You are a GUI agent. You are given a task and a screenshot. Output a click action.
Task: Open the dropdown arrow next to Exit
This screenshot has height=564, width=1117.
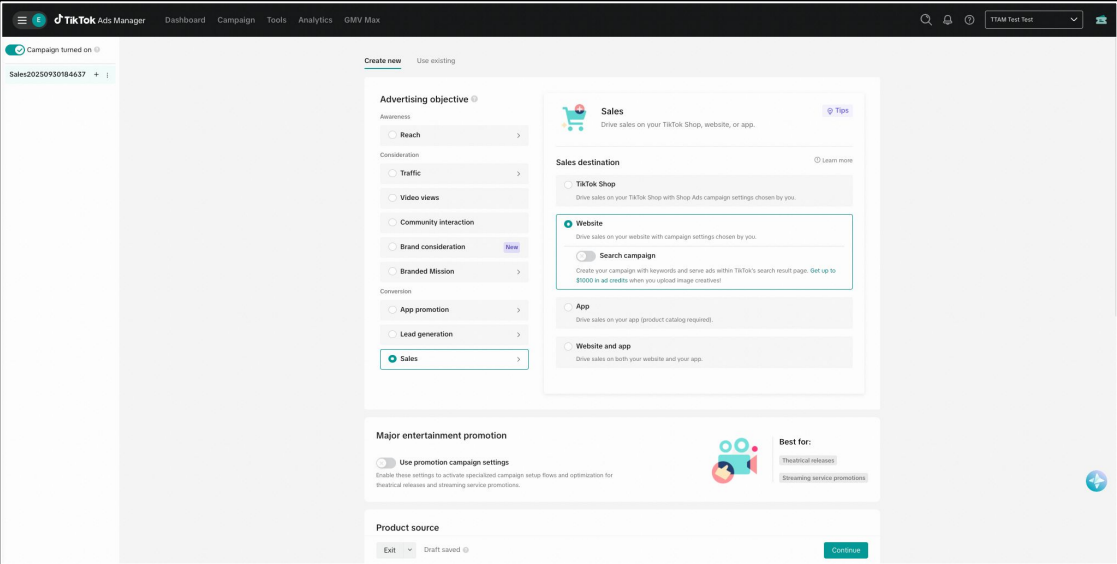pyautogui.click(x=410, y=550)
